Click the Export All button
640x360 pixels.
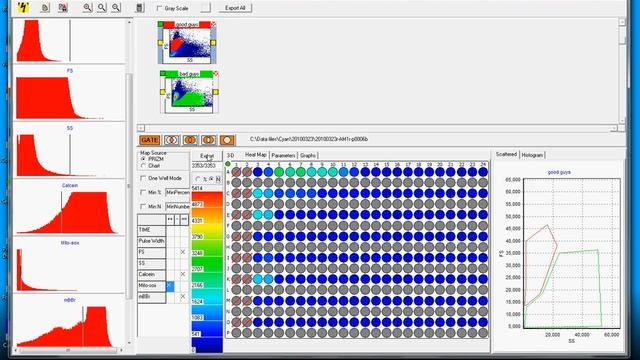(x=236, y=8)
